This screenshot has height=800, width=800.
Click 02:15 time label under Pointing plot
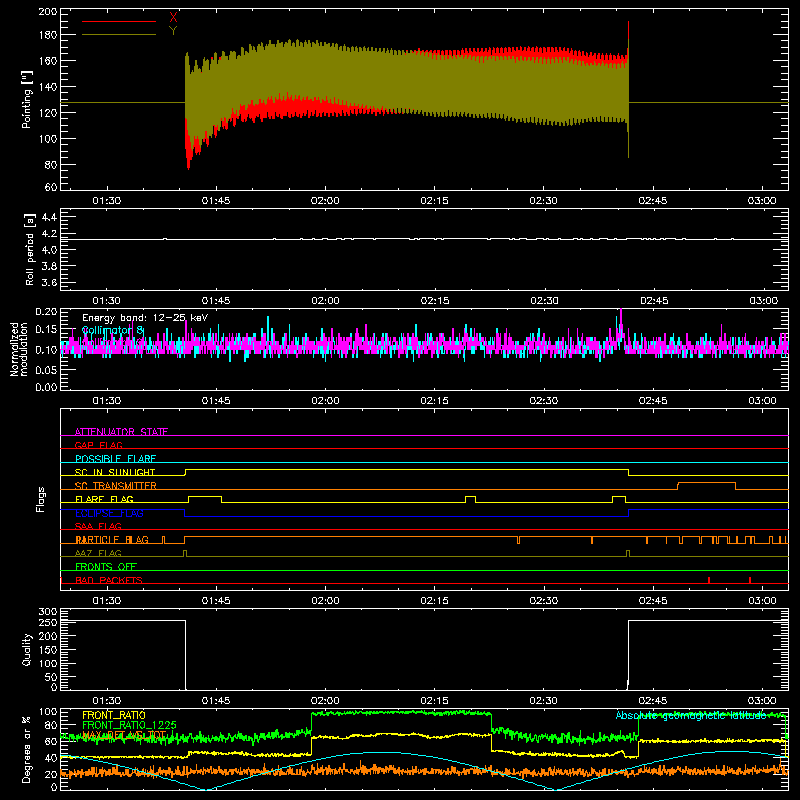click(x=434, y=201)
